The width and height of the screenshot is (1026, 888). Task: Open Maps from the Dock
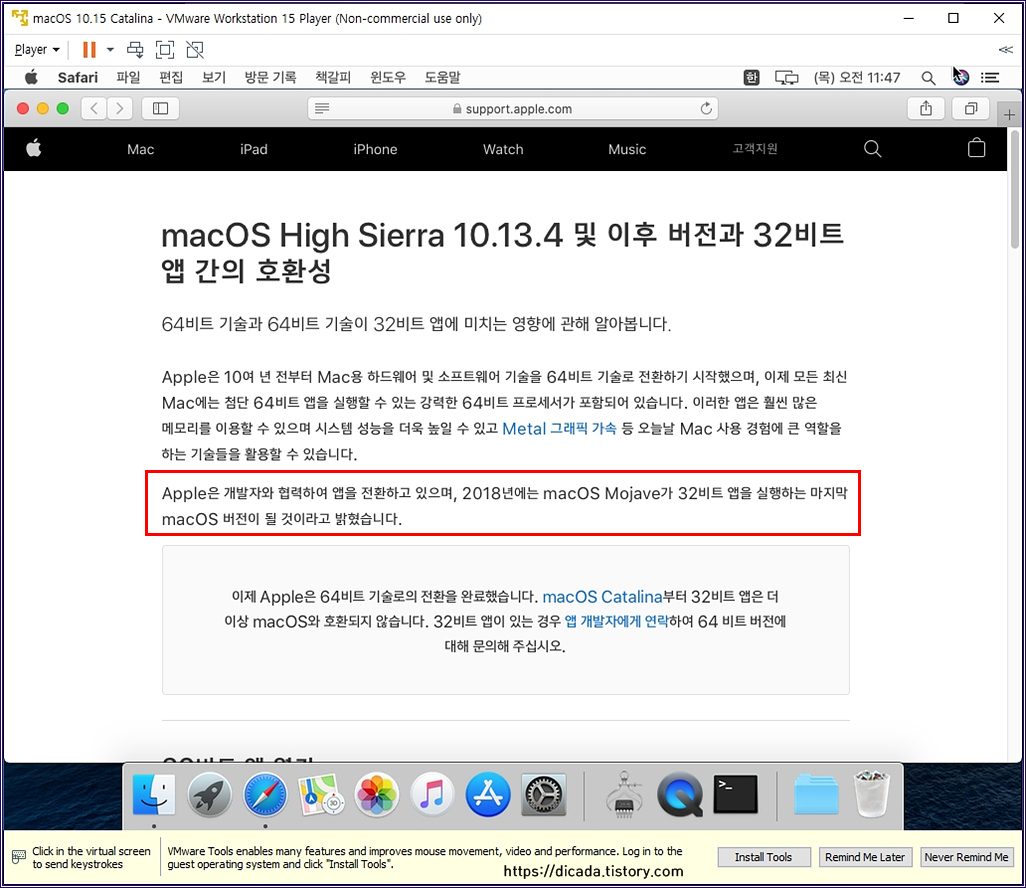pyautogui.click(x=321, y=796)
